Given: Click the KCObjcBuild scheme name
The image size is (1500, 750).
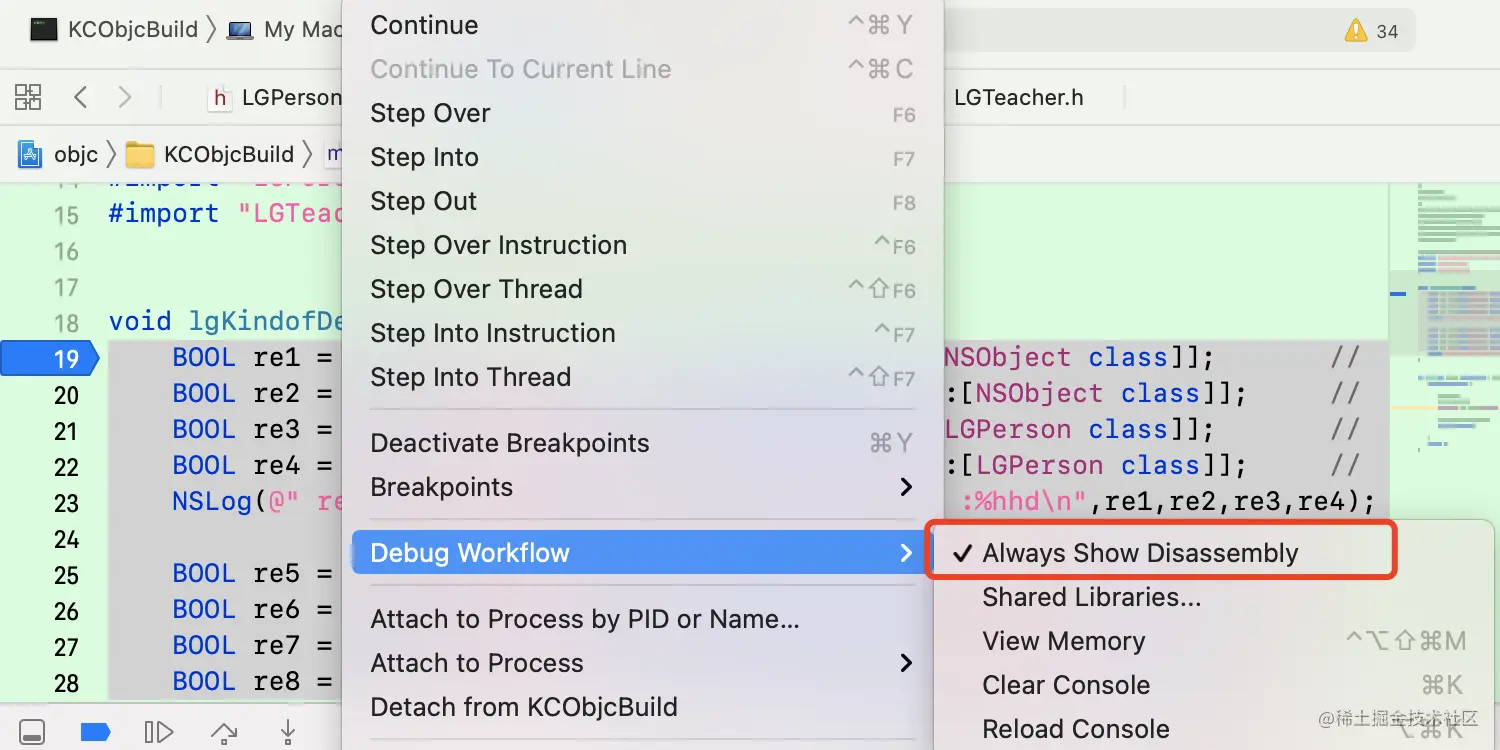Looking at the screenshot, I should click(133, 30).
